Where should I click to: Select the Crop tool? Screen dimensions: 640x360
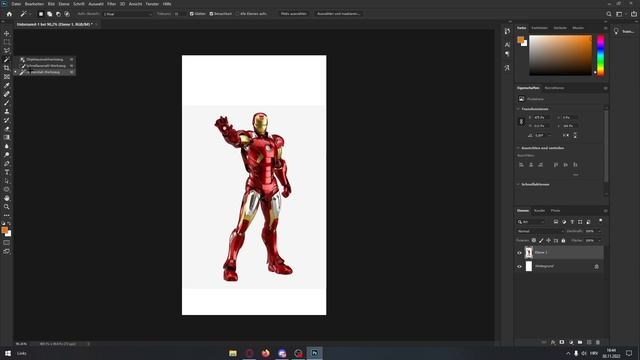pyautogui.click(x=7, y=68)
